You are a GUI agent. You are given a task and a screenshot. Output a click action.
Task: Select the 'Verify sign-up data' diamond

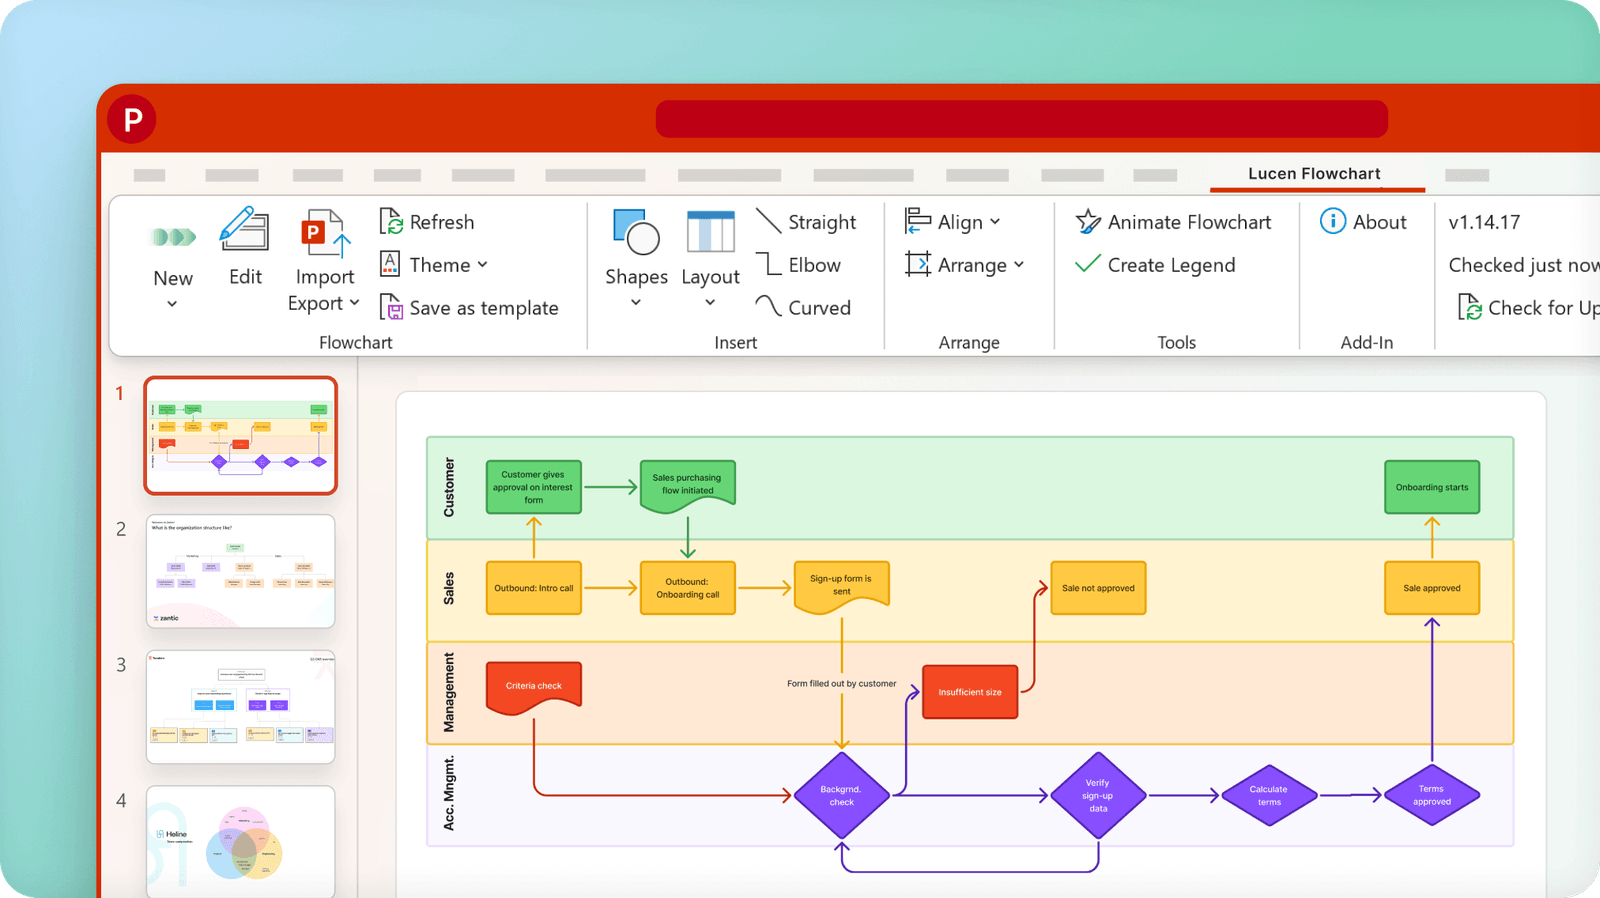(1098, 795)
